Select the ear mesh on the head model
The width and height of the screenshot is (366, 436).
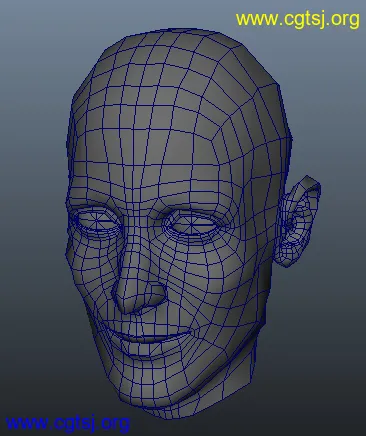[299, 221]
